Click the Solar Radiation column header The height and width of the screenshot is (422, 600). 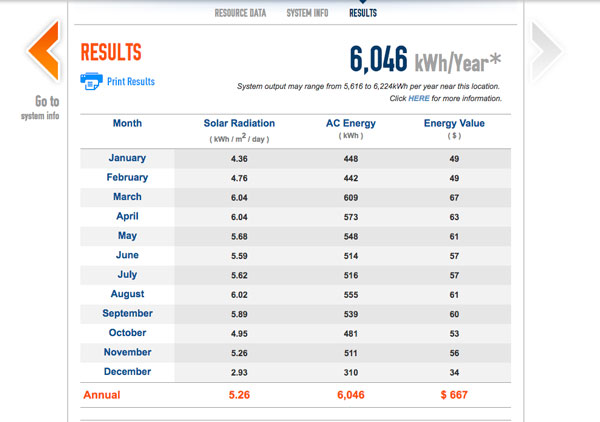(x=239, y=124)
